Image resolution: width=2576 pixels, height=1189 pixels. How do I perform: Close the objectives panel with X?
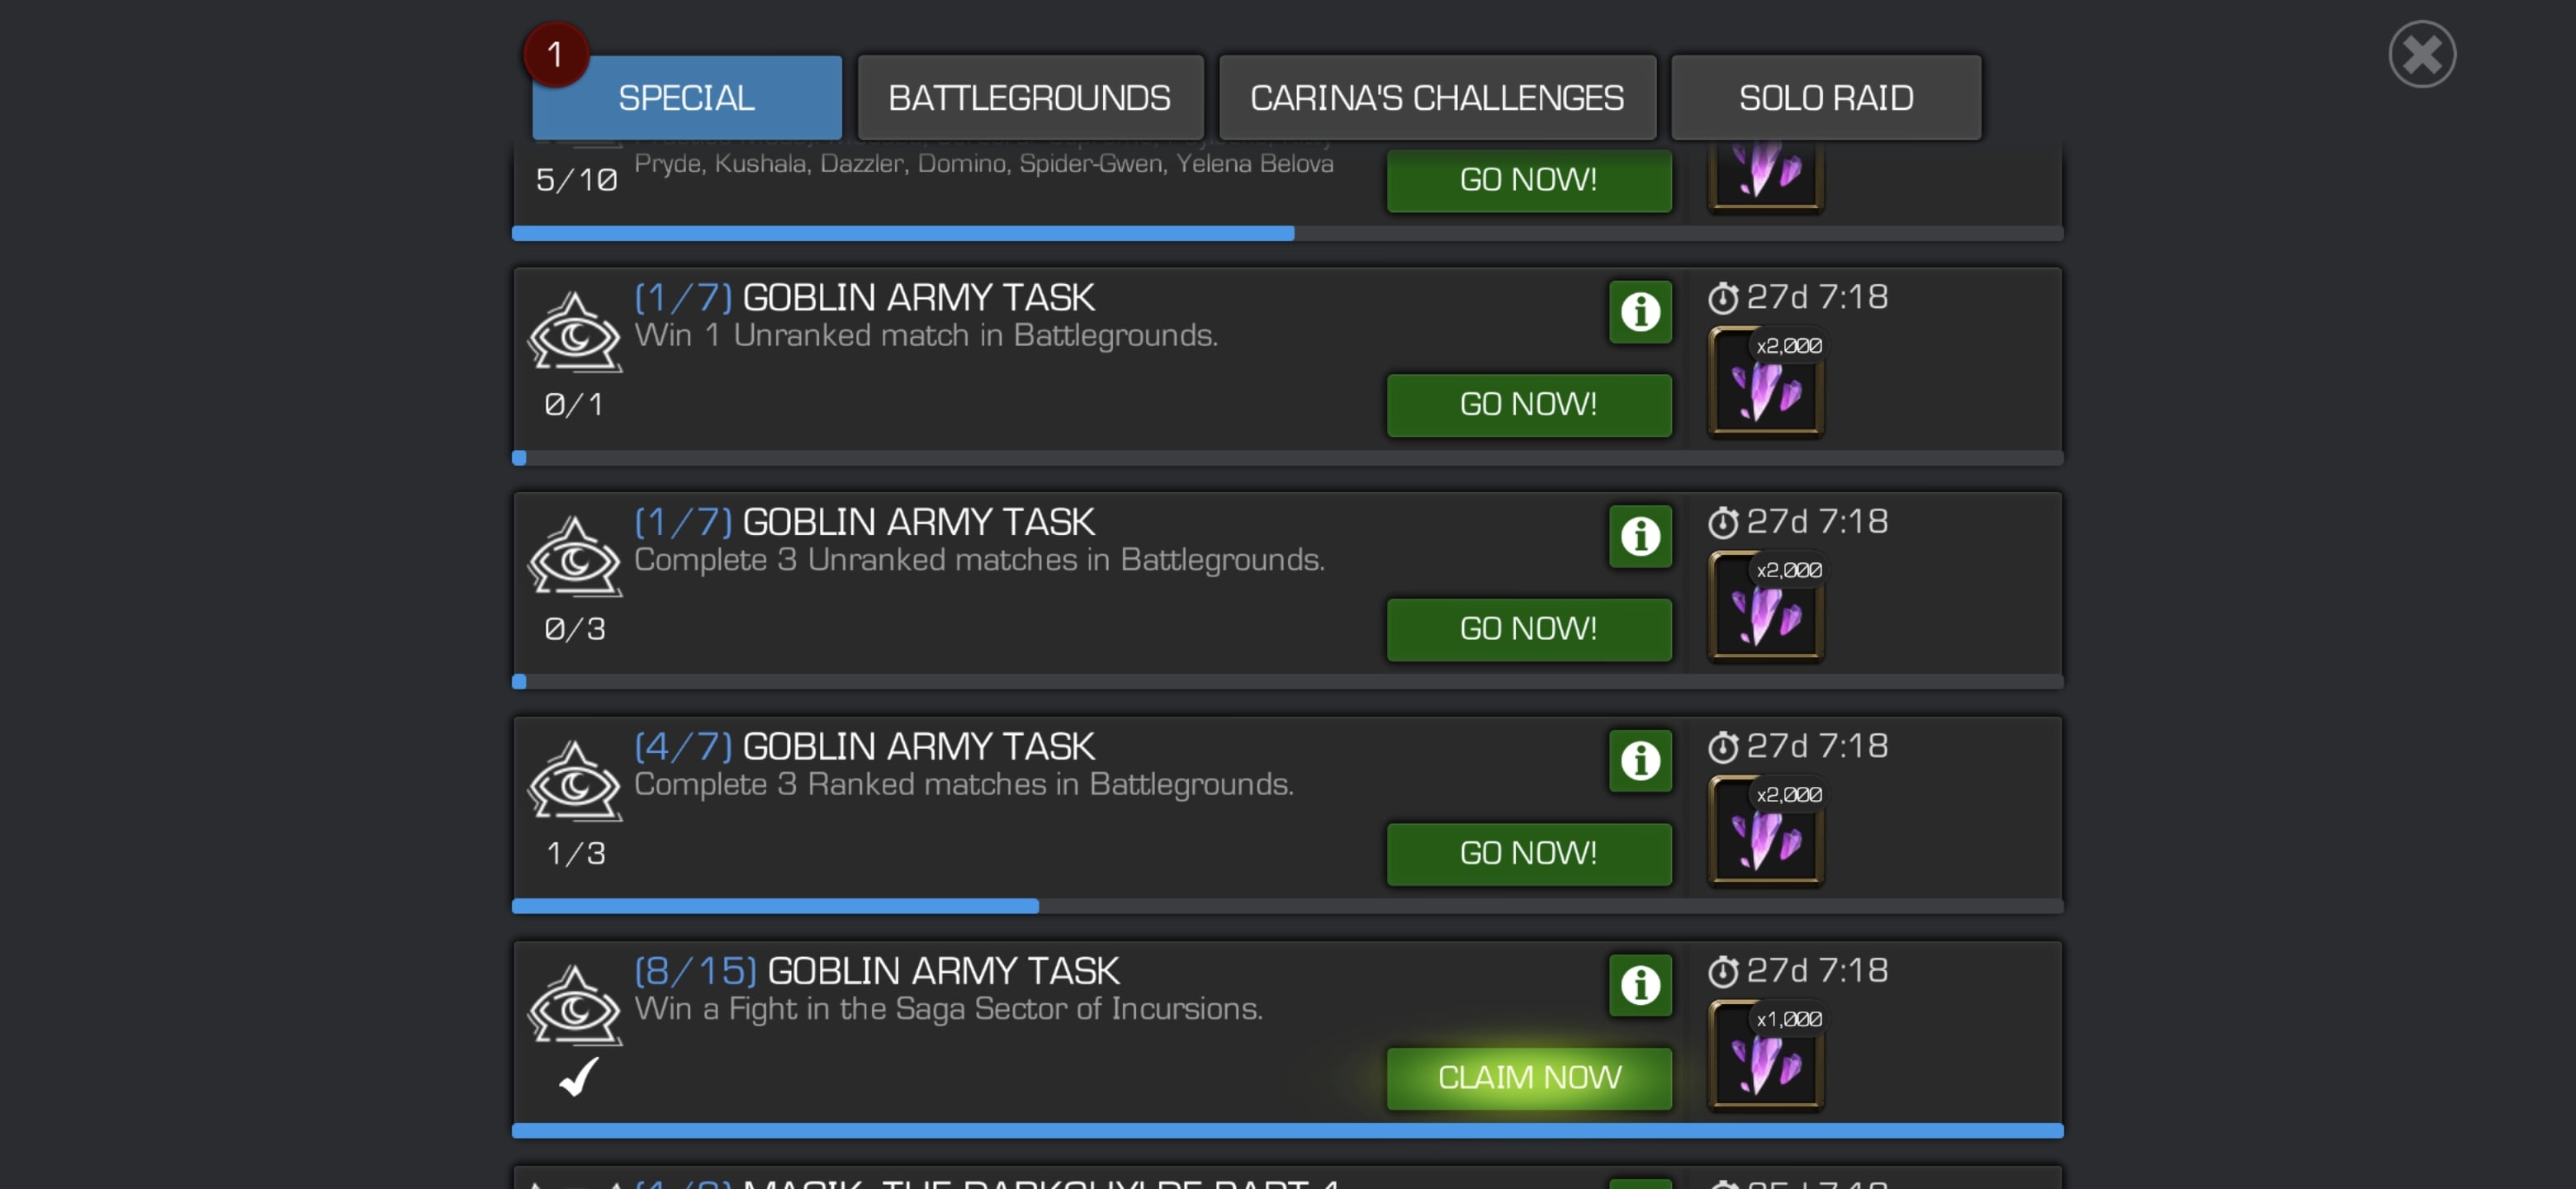pyautogui.click(x=2422, y=55)
